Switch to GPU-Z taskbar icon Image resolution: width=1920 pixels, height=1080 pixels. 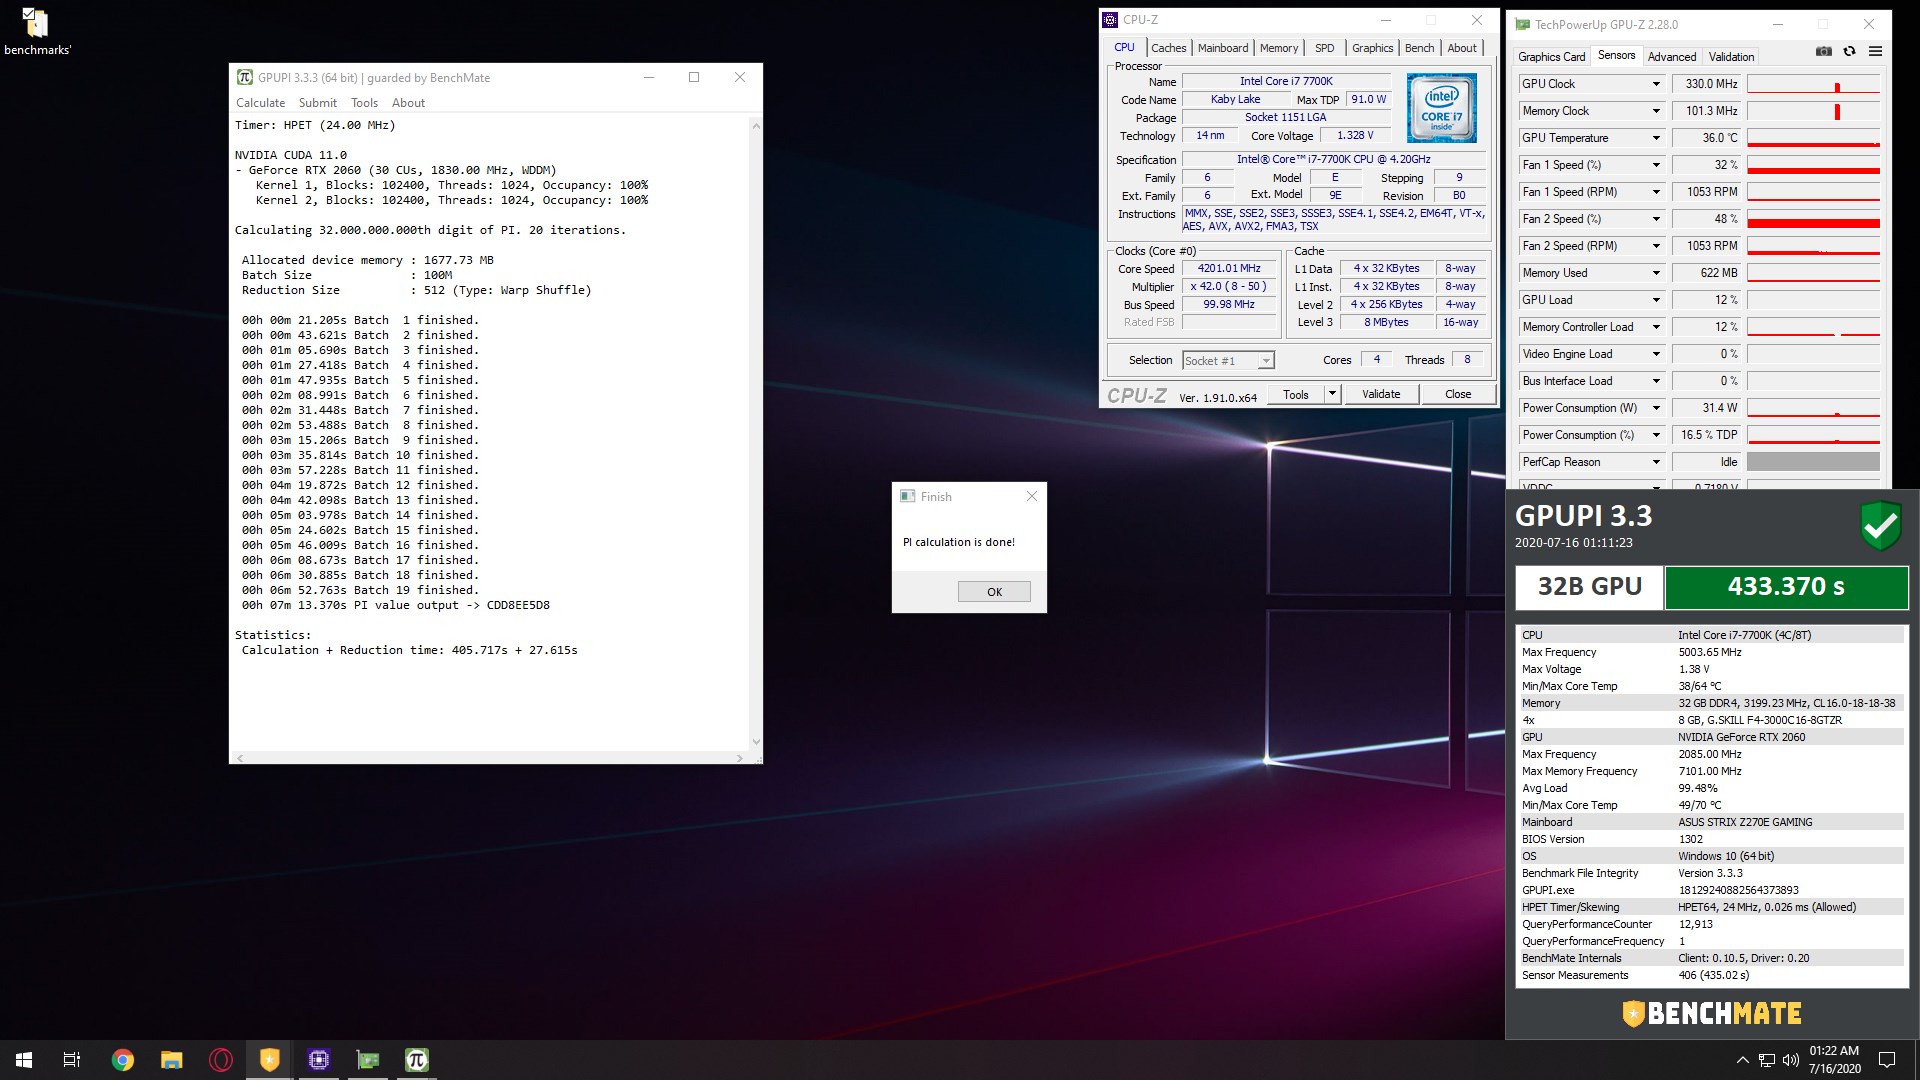pyautogui.click(x=367, y=1060)
